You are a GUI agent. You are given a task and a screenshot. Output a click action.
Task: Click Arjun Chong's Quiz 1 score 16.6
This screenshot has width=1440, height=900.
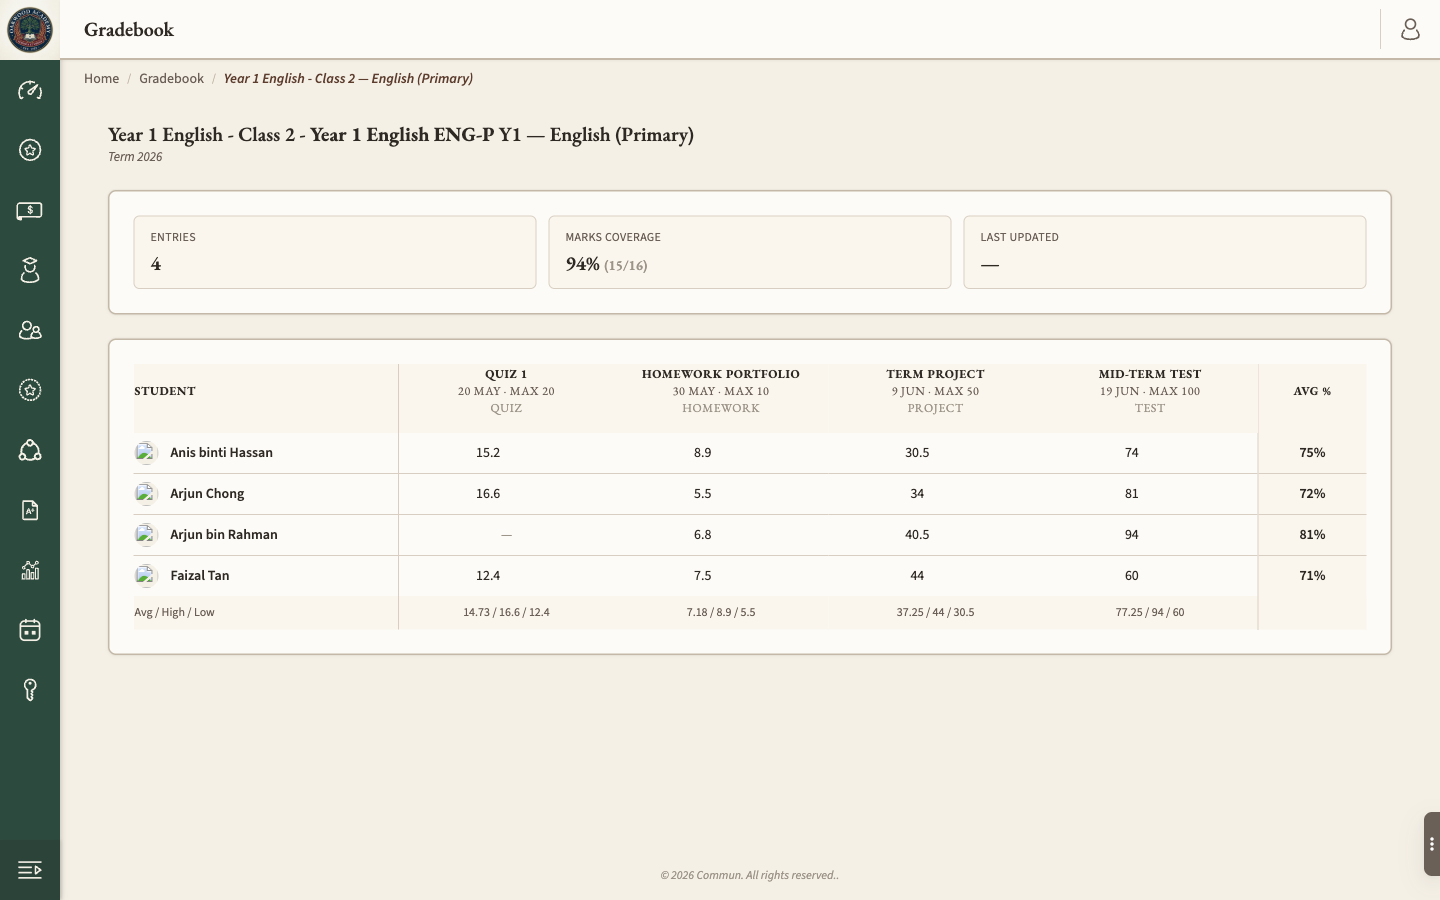[x=488, y=493]
